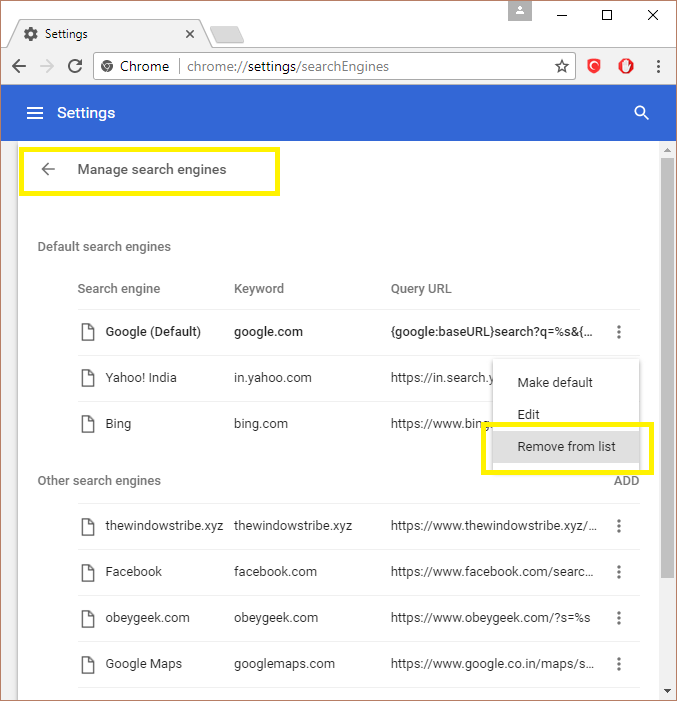Open more actions for Google (Default)
677x701 pixels.
point(619,332)
